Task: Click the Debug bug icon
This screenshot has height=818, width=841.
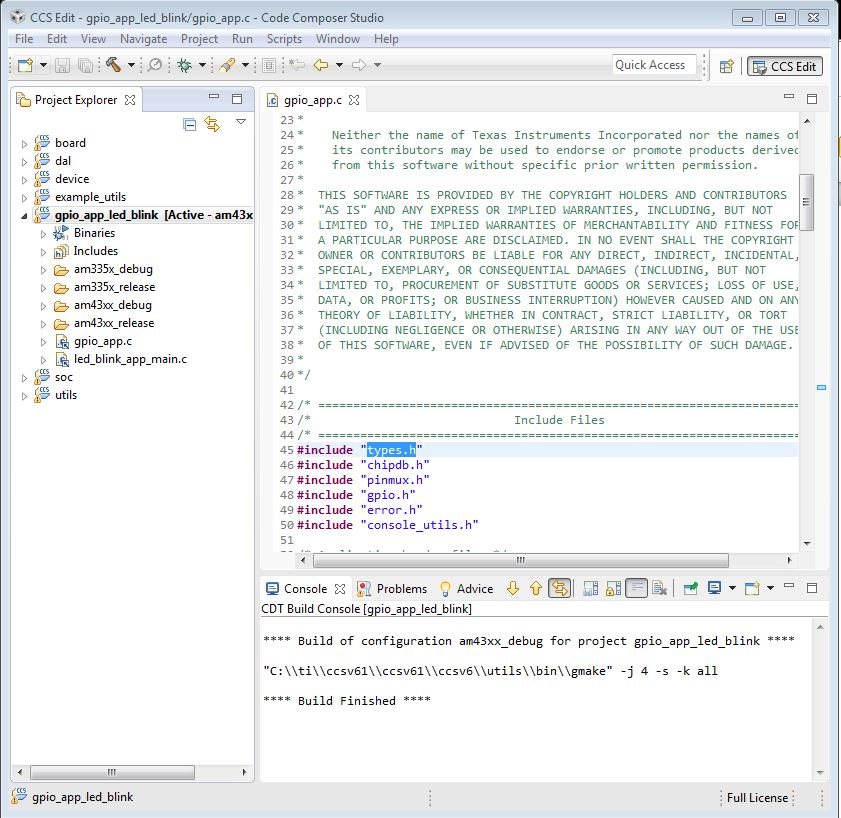Action: tap(185, 65)
